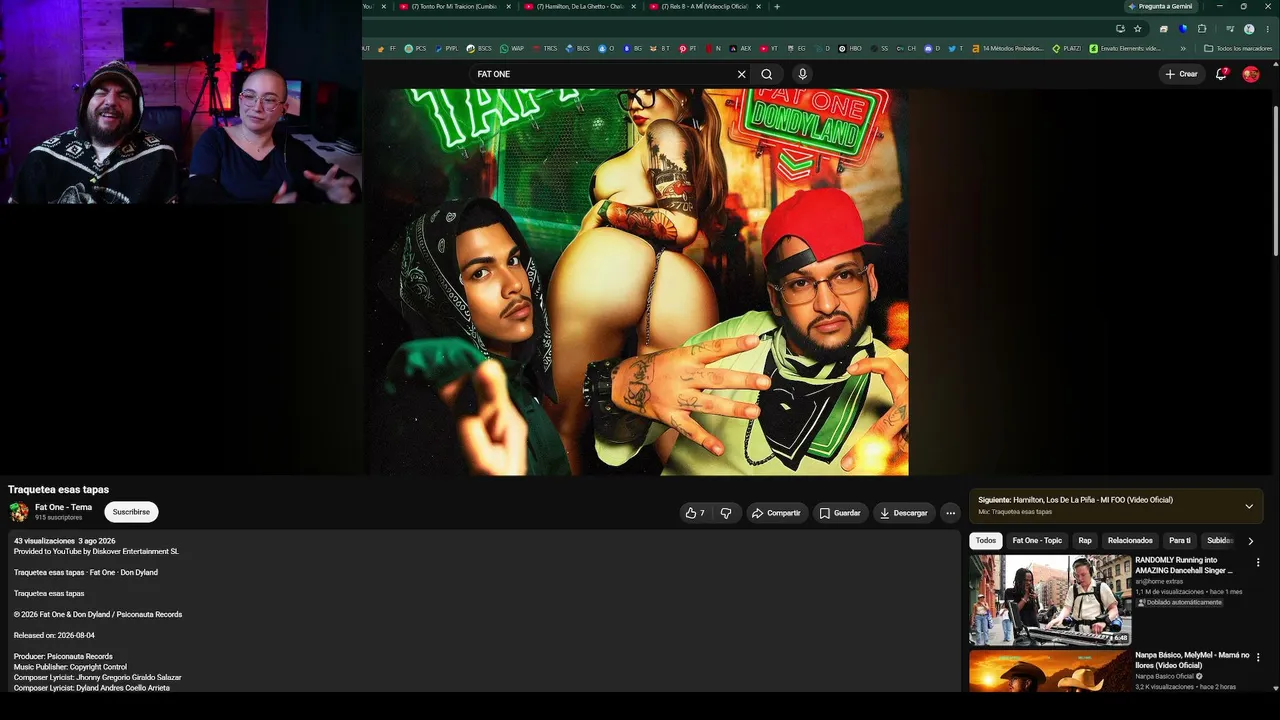Image resolution: width=1280 pixels, height=720 pixels.
Task: Open the Fat One channel avatar
Action: click(x=19, y=512)
